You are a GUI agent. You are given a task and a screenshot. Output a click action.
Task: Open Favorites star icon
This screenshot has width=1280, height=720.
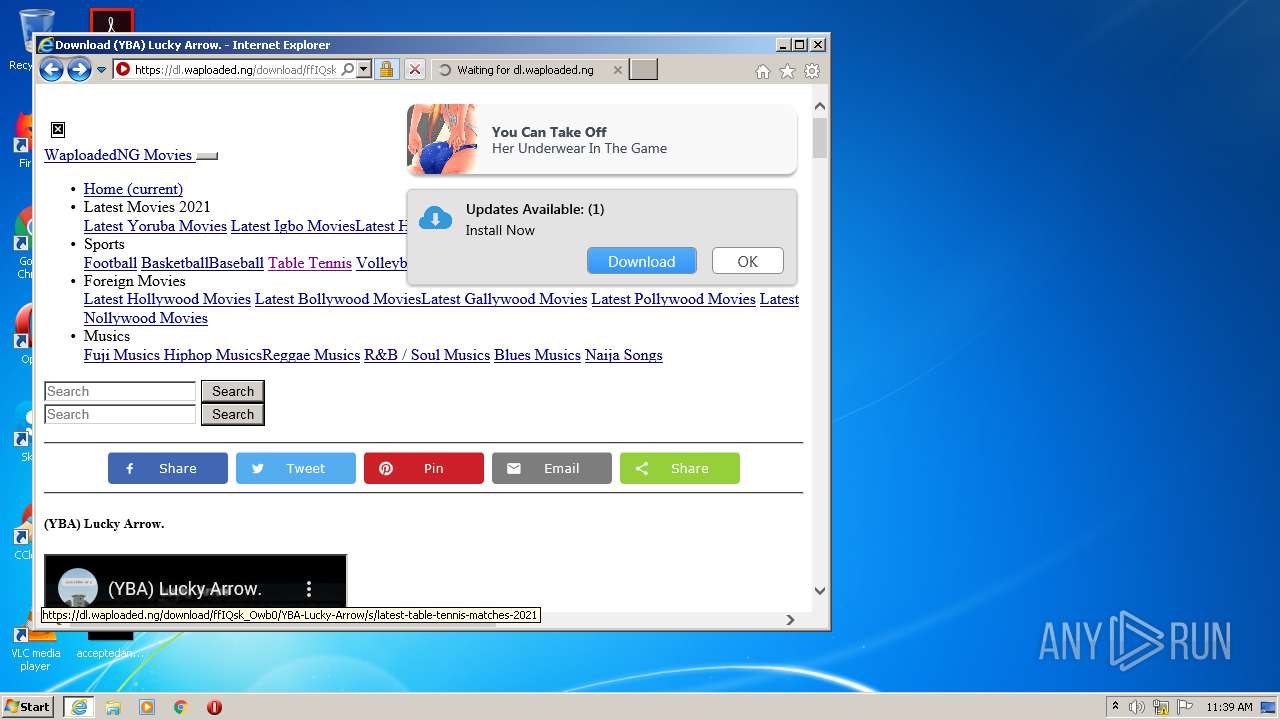point(787,71)
